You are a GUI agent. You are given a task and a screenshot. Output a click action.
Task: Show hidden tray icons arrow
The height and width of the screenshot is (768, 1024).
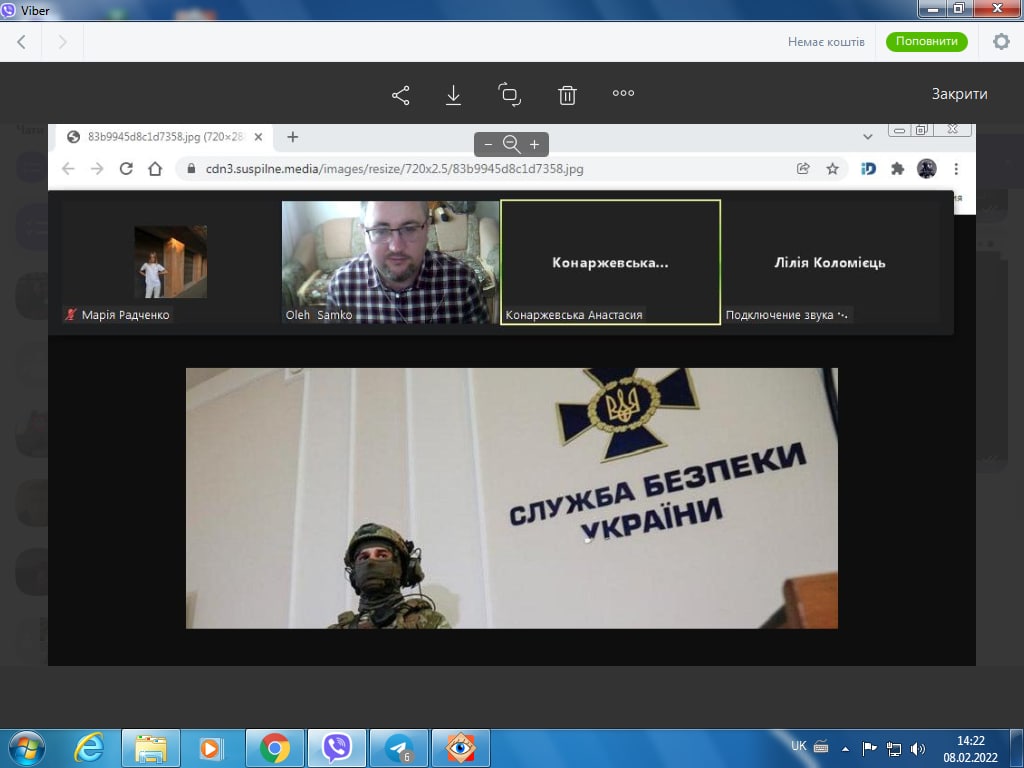(x=846, y=749)
